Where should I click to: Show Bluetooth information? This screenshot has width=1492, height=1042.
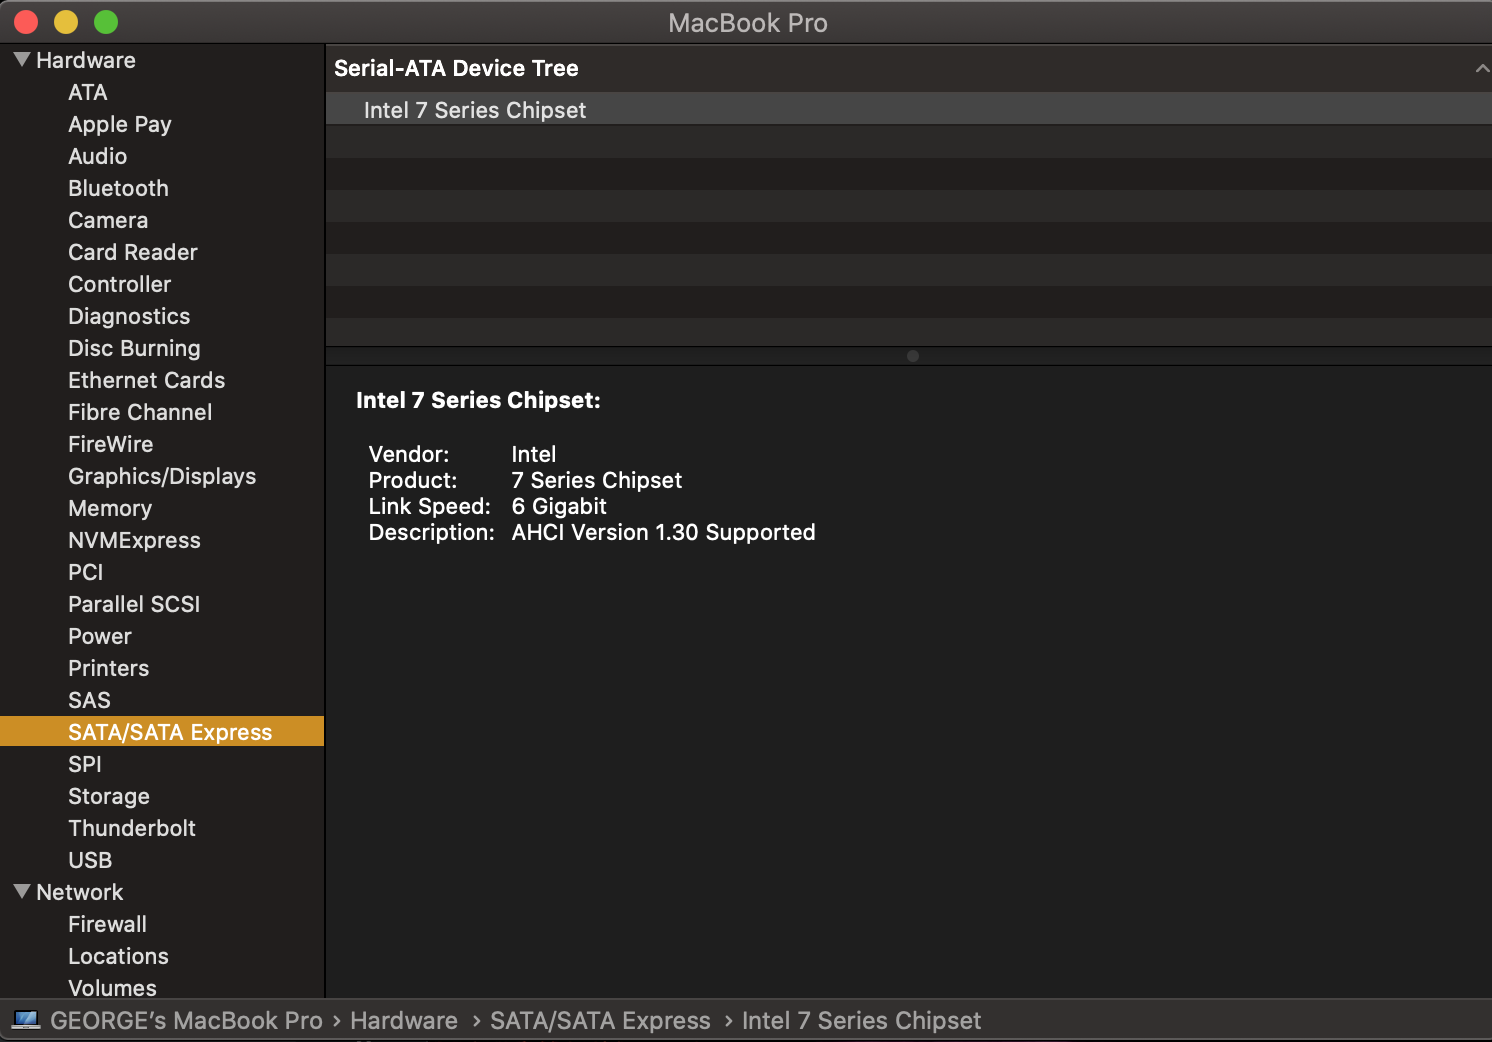118,188
